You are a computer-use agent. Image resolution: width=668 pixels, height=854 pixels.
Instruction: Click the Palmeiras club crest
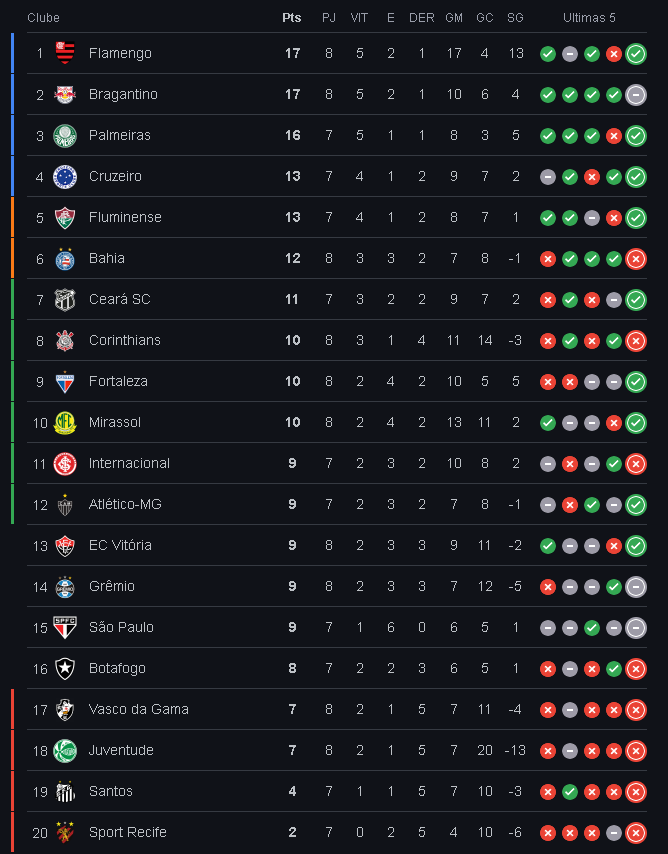point(65,136)
